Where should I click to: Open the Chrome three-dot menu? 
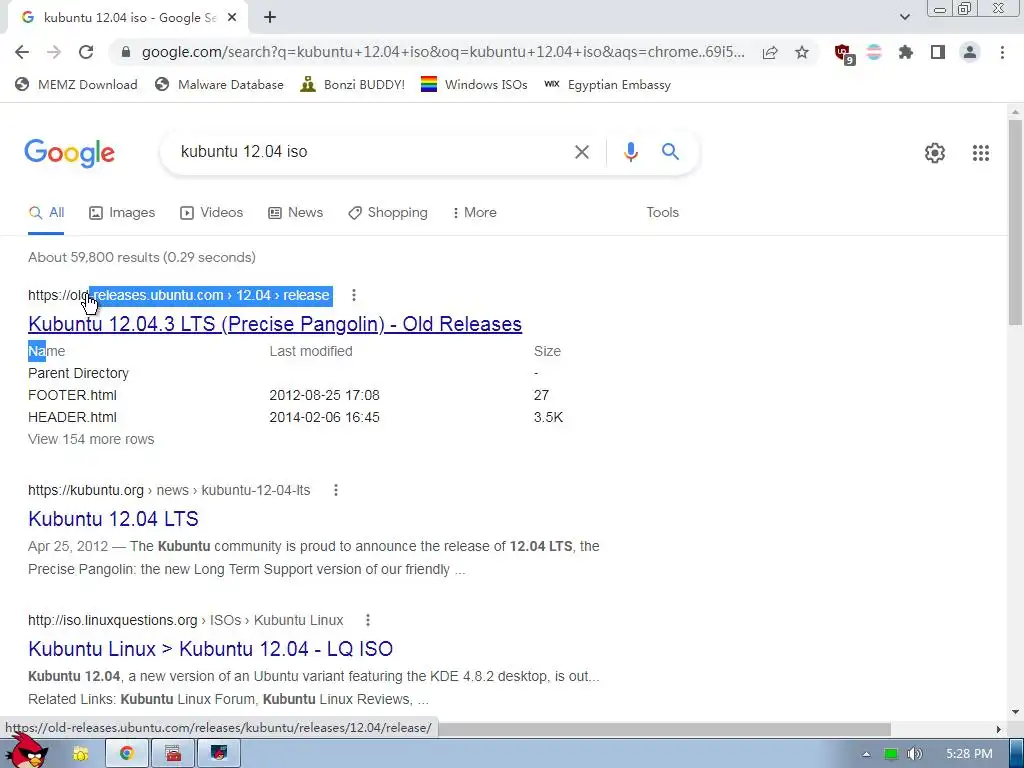pyautogui.click(x=1002, y=52)
